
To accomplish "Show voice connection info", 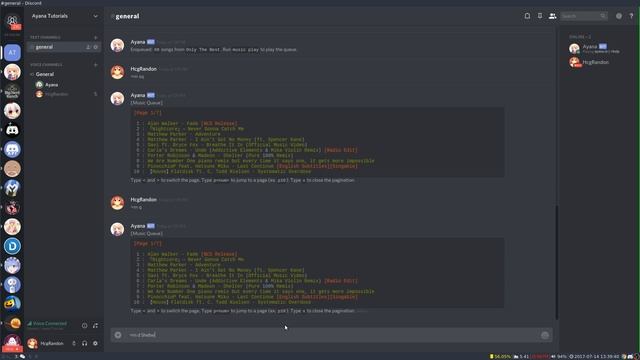I will pos(84,325).
